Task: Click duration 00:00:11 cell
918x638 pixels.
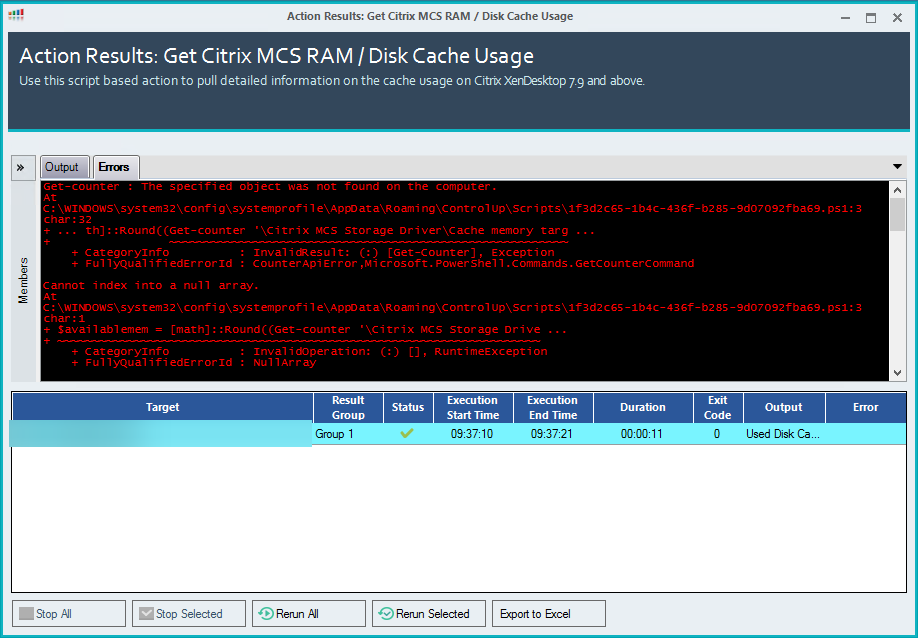Action: click(642, 434)
